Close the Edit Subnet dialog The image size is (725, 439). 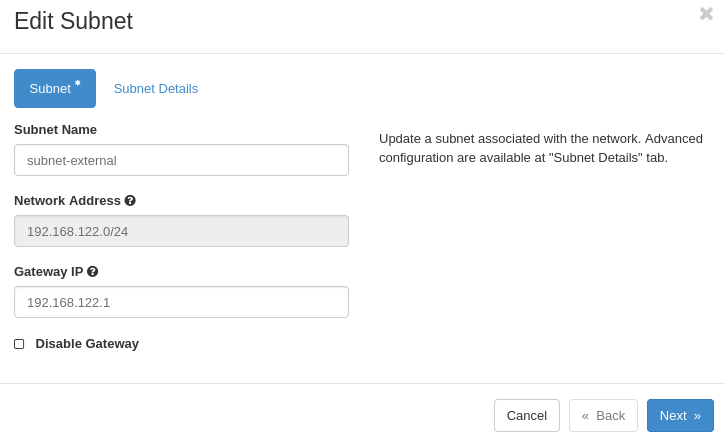pyautogui.click(x=706, y=14)
